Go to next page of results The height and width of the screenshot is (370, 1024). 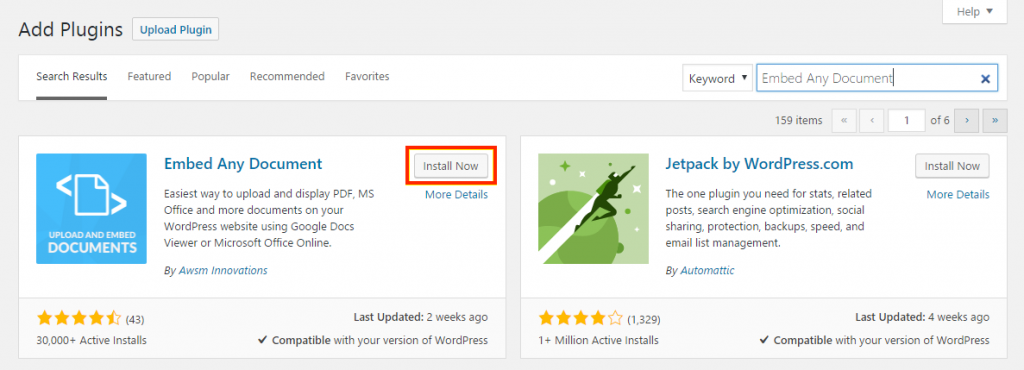click(966, 121)
